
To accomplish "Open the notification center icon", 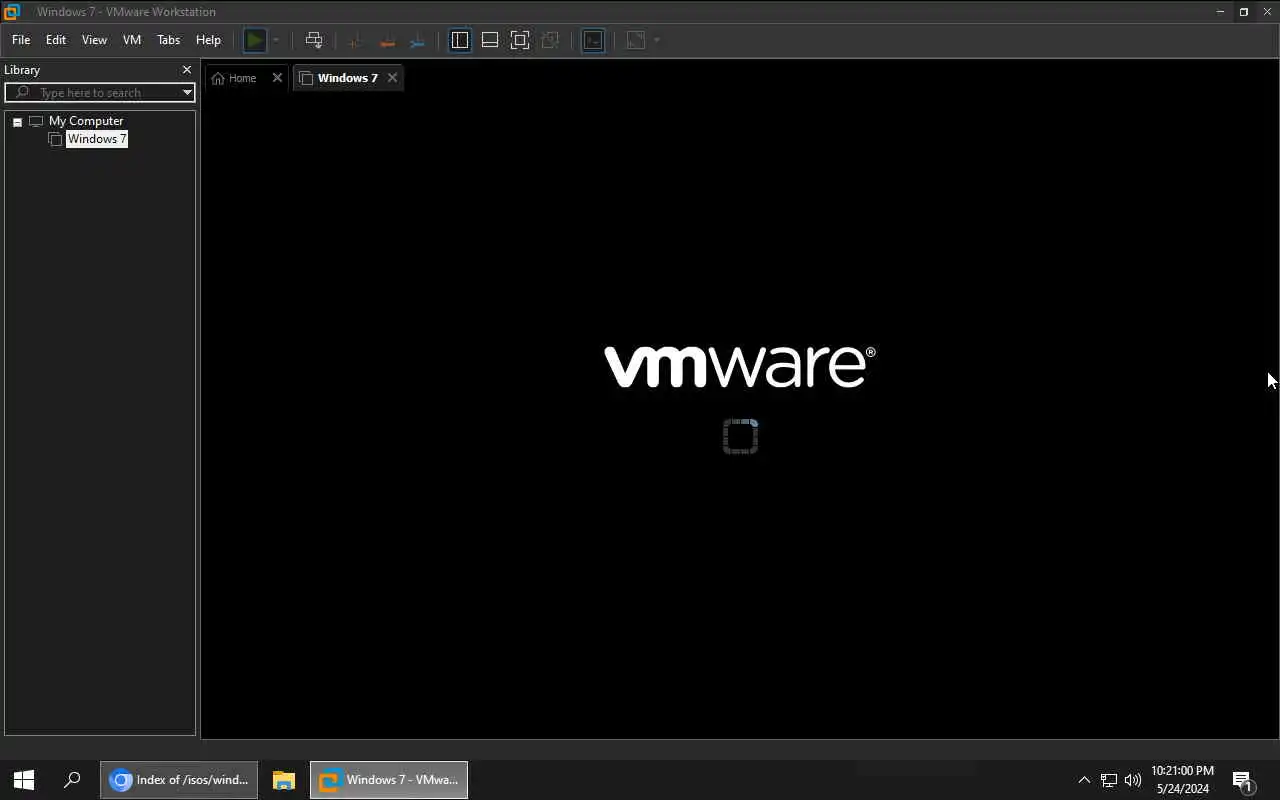I will coord(1243,780).
